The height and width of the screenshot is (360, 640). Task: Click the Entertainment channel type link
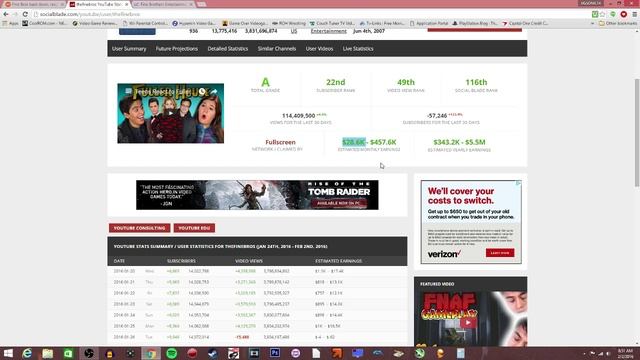329,31
